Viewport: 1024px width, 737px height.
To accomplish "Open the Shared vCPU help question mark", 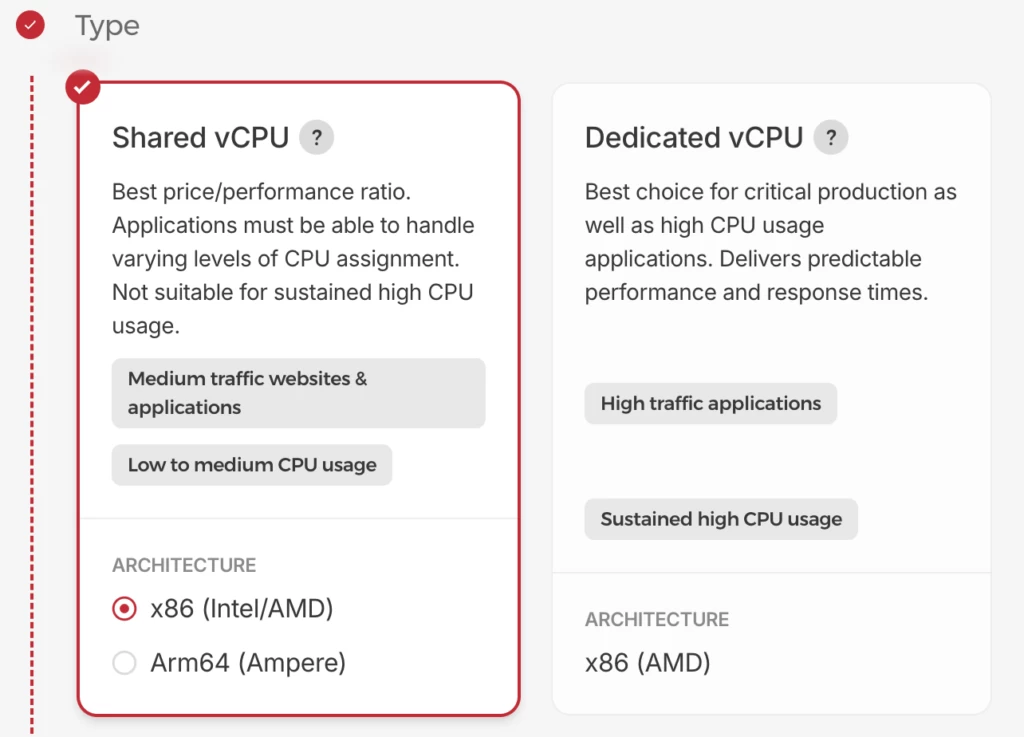I will coord(317,138).
